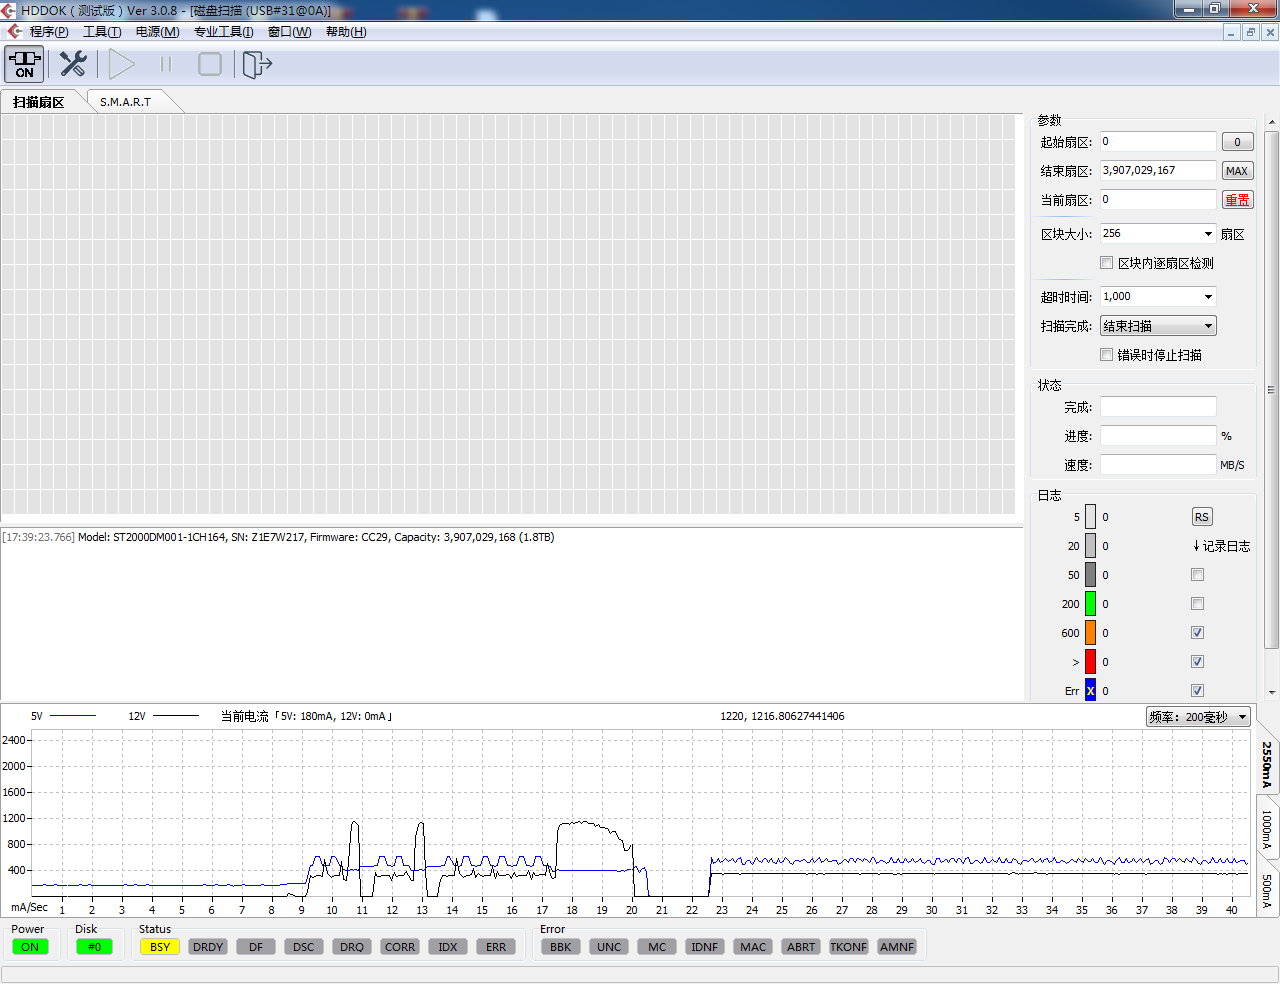Open the wrench and screwdriver tools icon
Image resolution: width=1280 pixels, height=984 pixels.
[x=73, y=64]
